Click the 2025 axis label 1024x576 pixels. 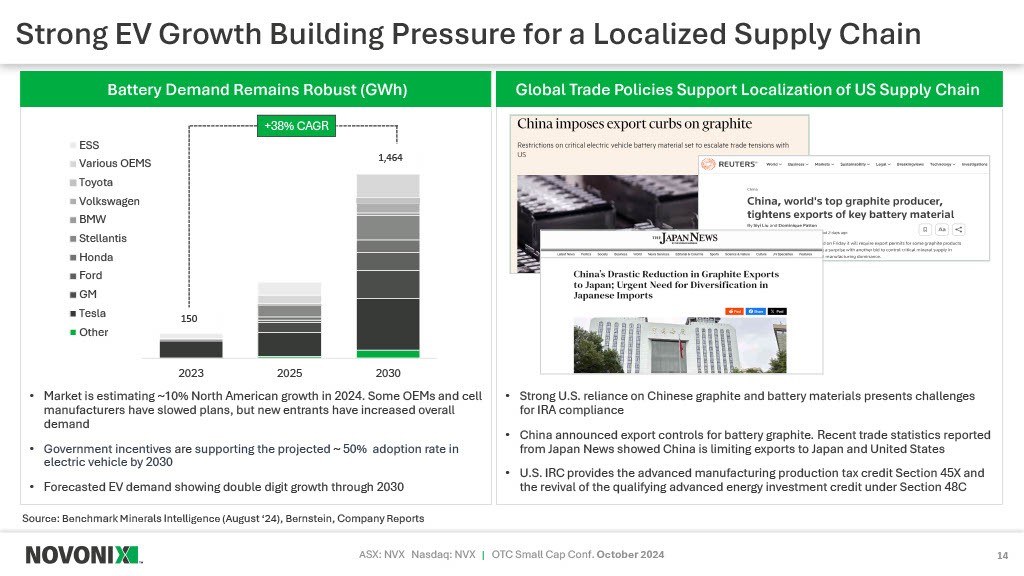(289, 373)
